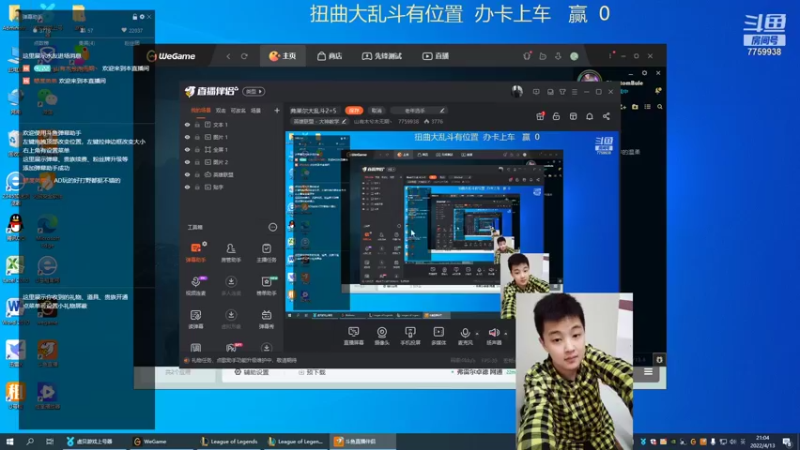Click the funnel icon in streaming app title bar
This screenshot has height=450, width=800.
(562, 92)
